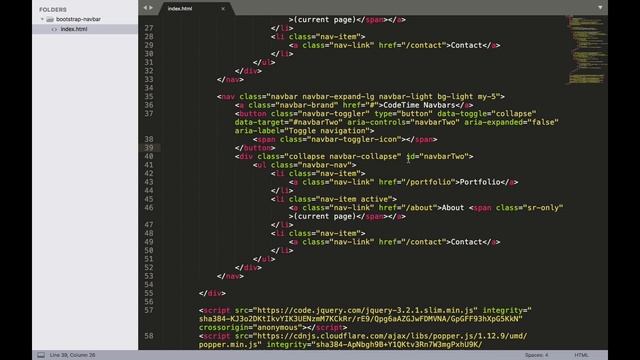Click "#navbarTwo" data-target value
Viewport: 640px width, 360px height.
316,122
